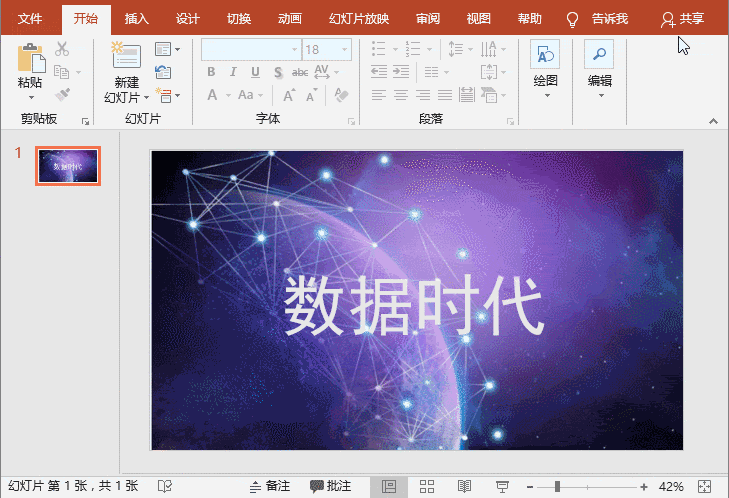729x498 pixels.
Task: Click the Clear Formatting eraser icon
Action: click(x=341, y=95)
